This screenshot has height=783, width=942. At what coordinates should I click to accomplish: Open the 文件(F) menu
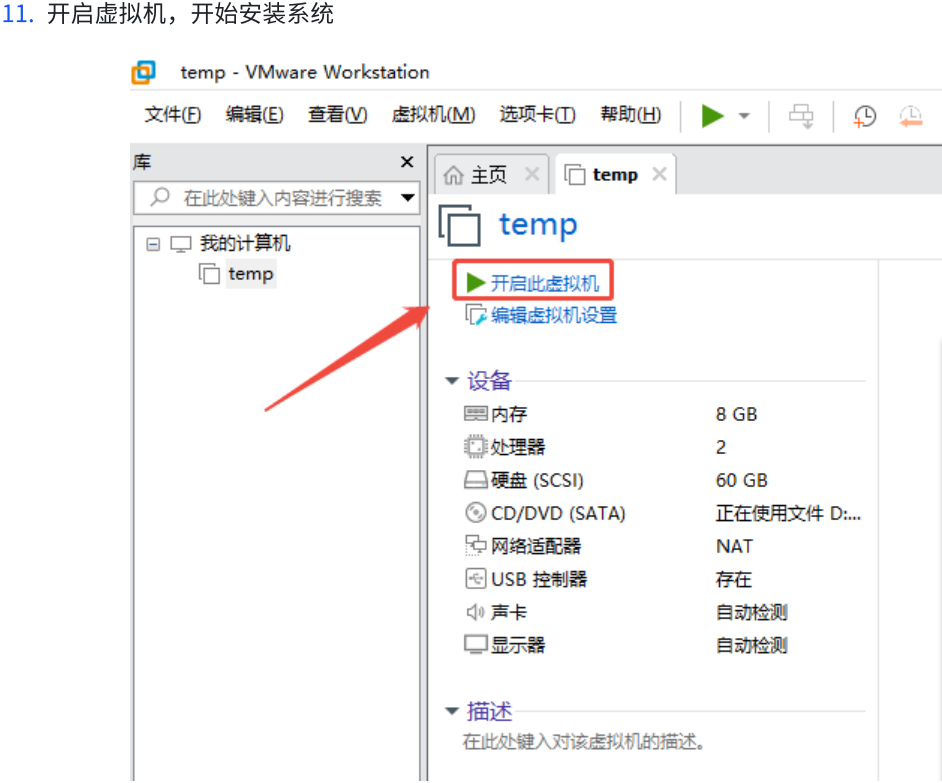tap(172, 114)
